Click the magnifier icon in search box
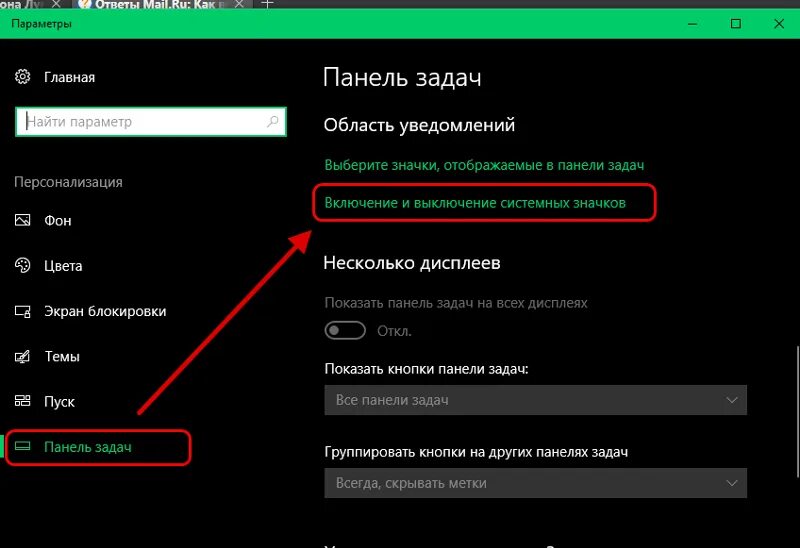Image resolution: width=800 pixels, height=548 pixels. 273,121
